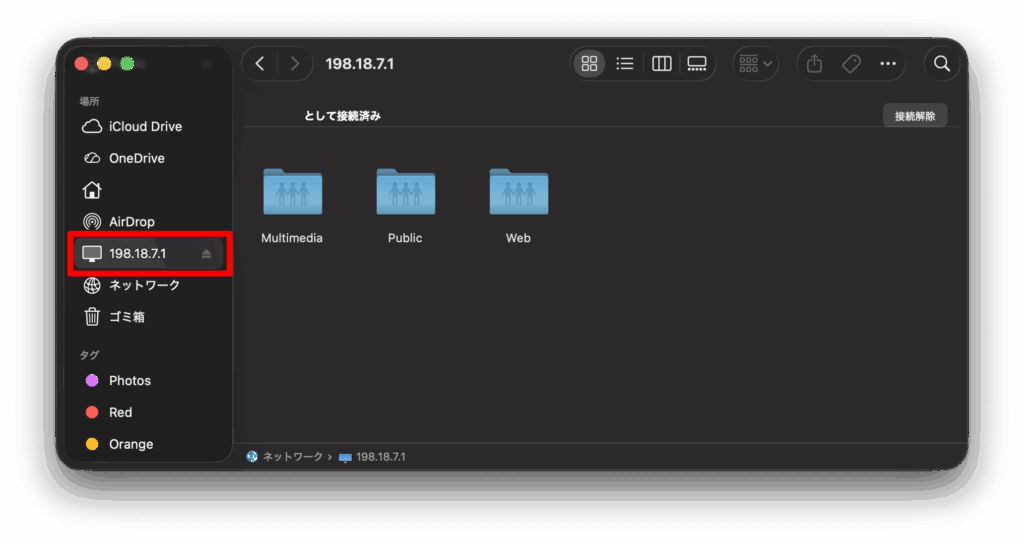Open the group-by options dropdown
This screenshot has height=544, width=1024.
tap(756, 64)
